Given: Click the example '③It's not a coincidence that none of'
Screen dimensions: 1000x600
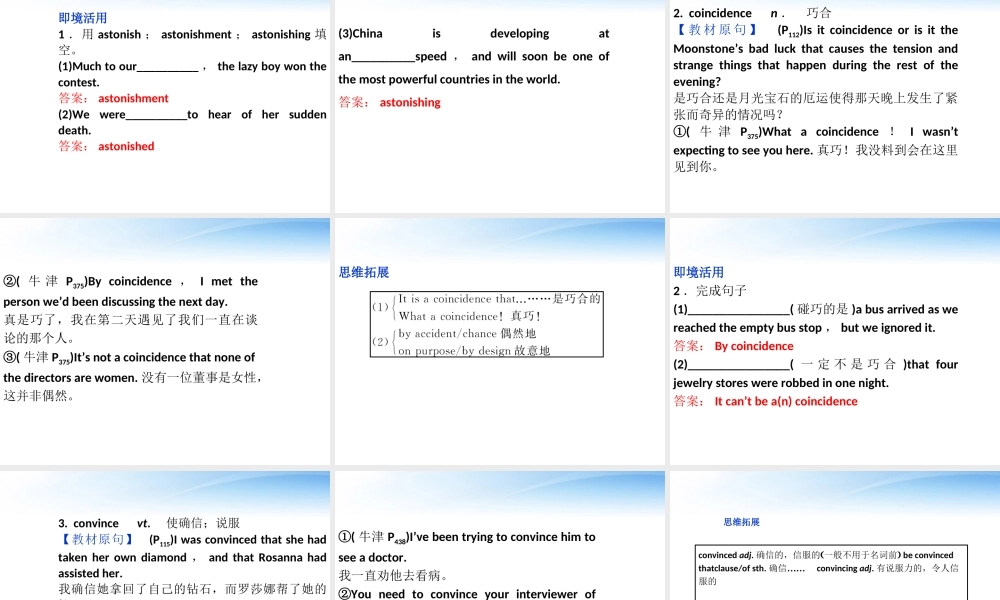Looking at the screenshot, I should pos(129,357).
